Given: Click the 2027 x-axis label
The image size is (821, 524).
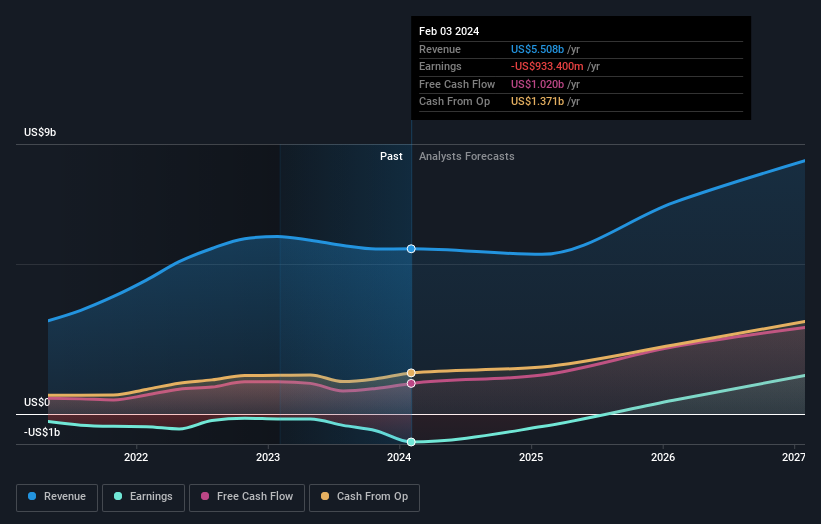Looking at the screenshot, I should (794, 457).
